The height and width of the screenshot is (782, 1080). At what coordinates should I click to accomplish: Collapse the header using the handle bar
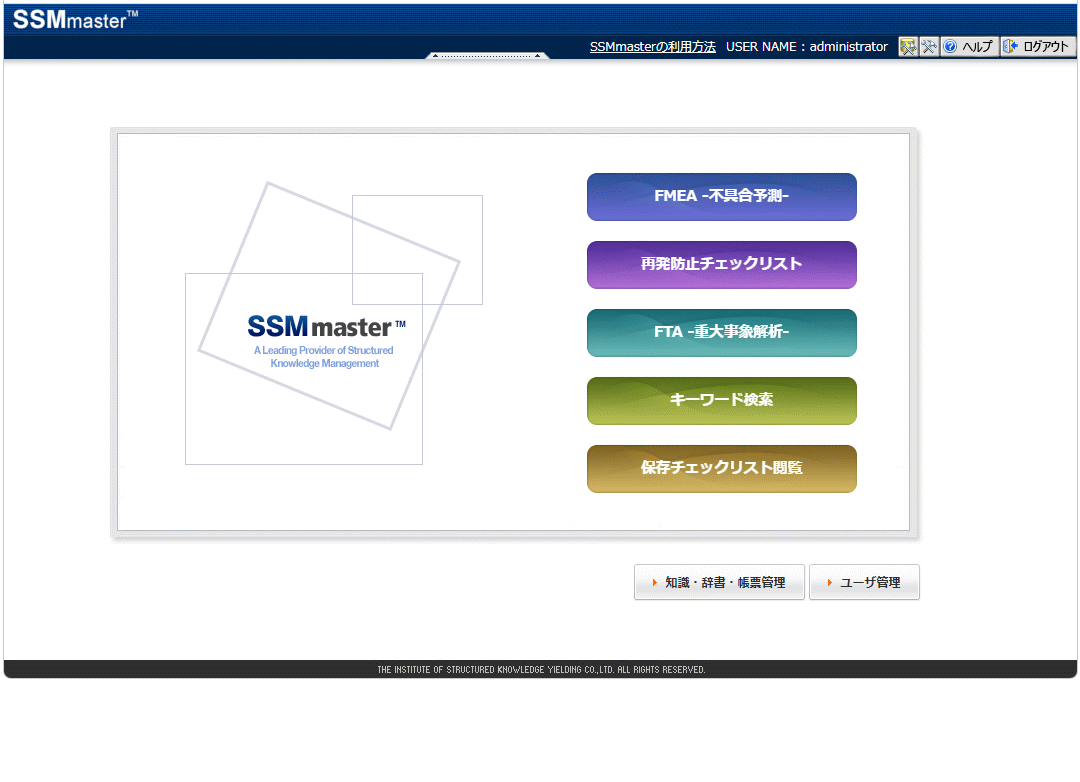click(488, 56)
